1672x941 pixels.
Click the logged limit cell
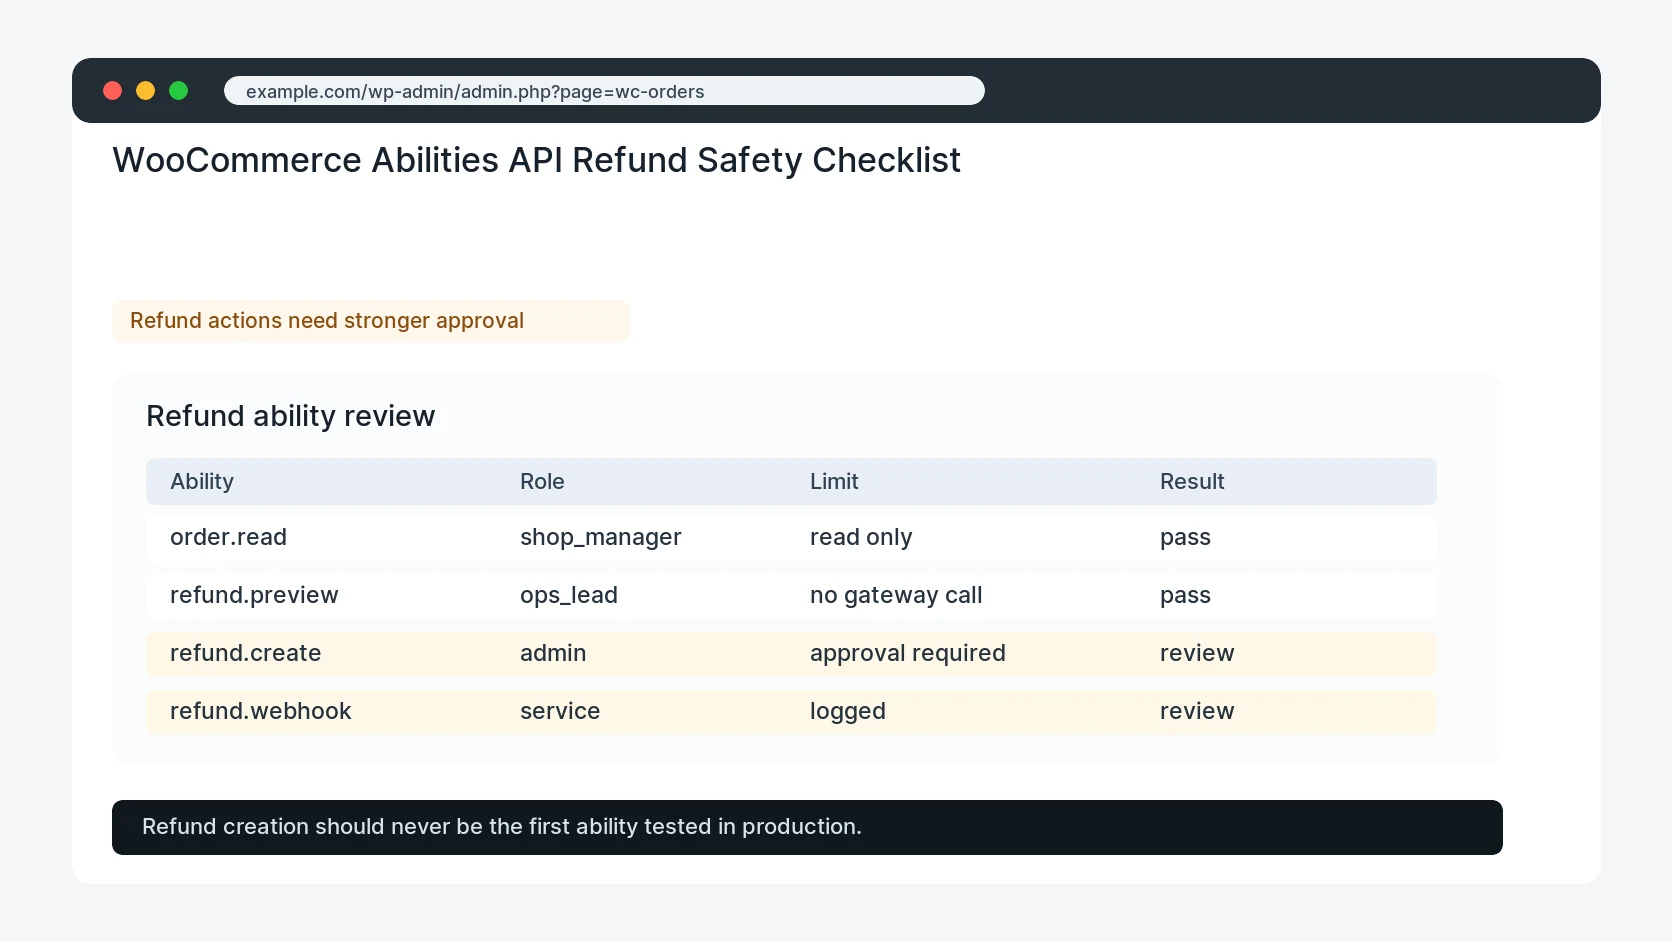pos(848,711)
